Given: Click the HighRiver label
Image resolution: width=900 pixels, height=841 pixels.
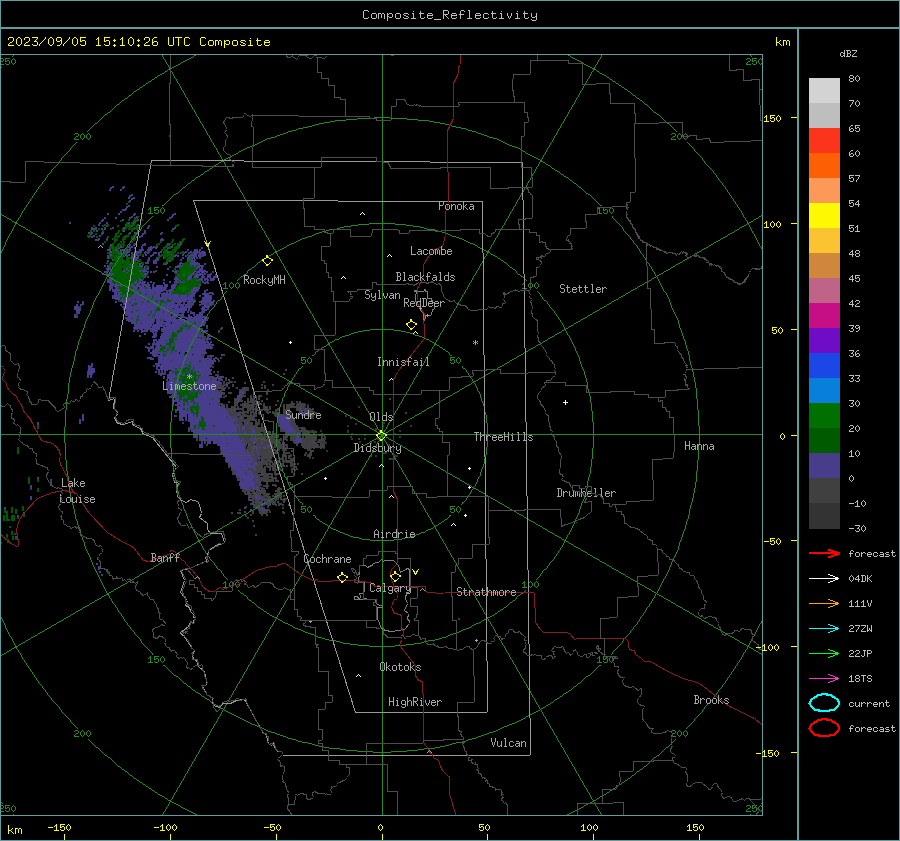Looking at the screenshot, I should click(415, 702).
